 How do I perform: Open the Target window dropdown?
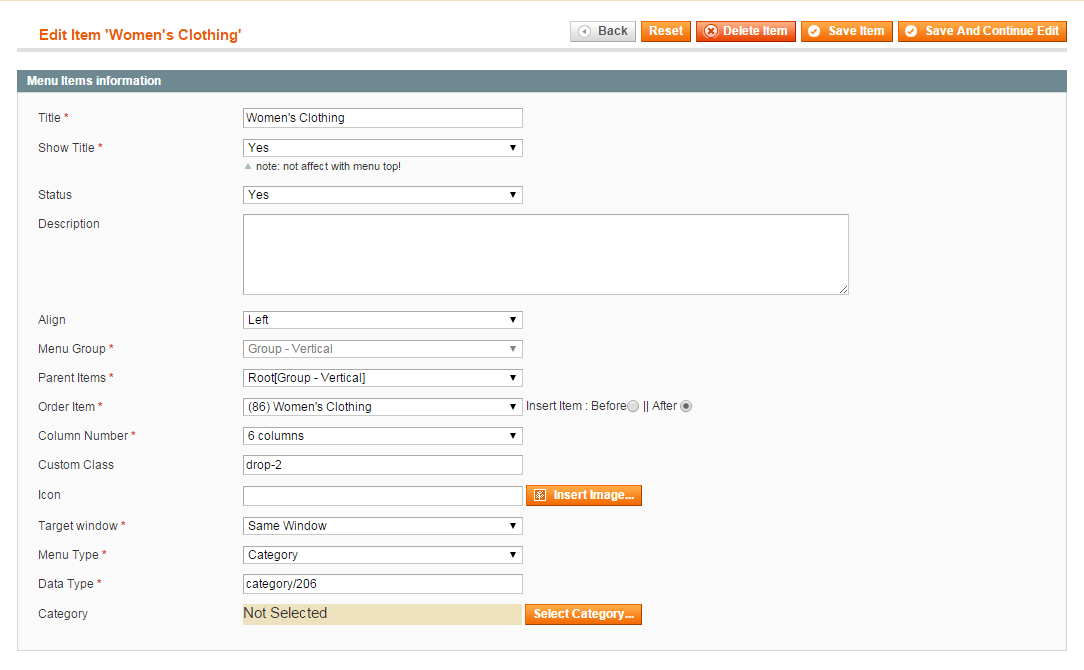383,526
